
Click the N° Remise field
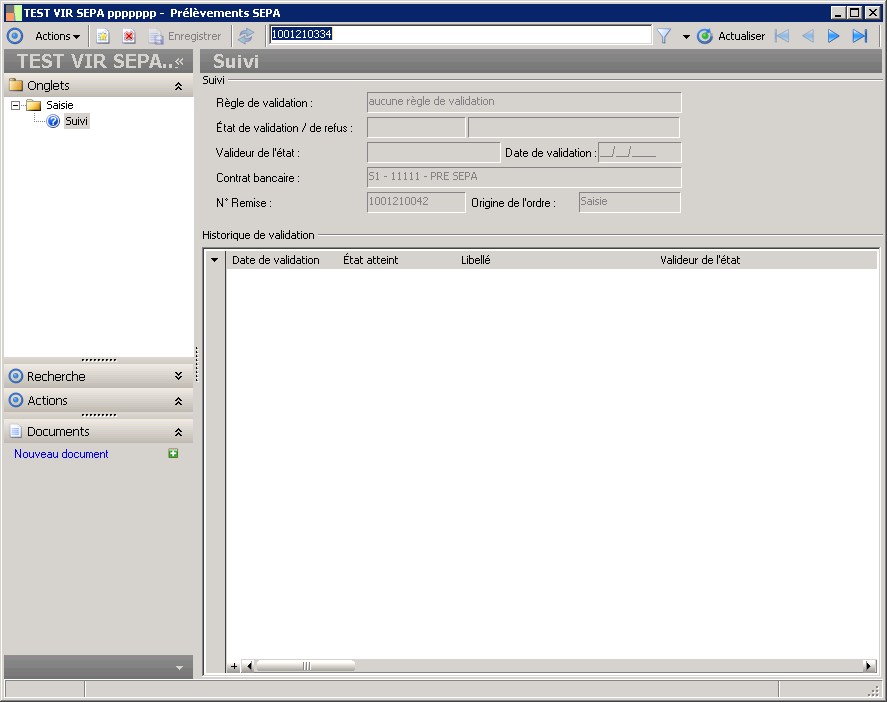click(x=416, y=202)
